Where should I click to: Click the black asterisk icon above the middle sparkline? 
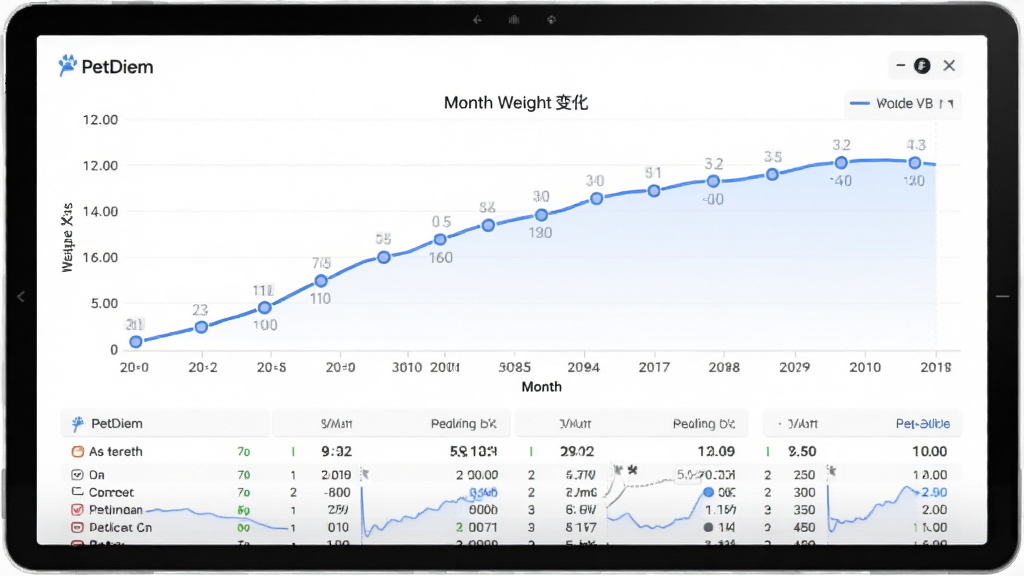(632, 470)
